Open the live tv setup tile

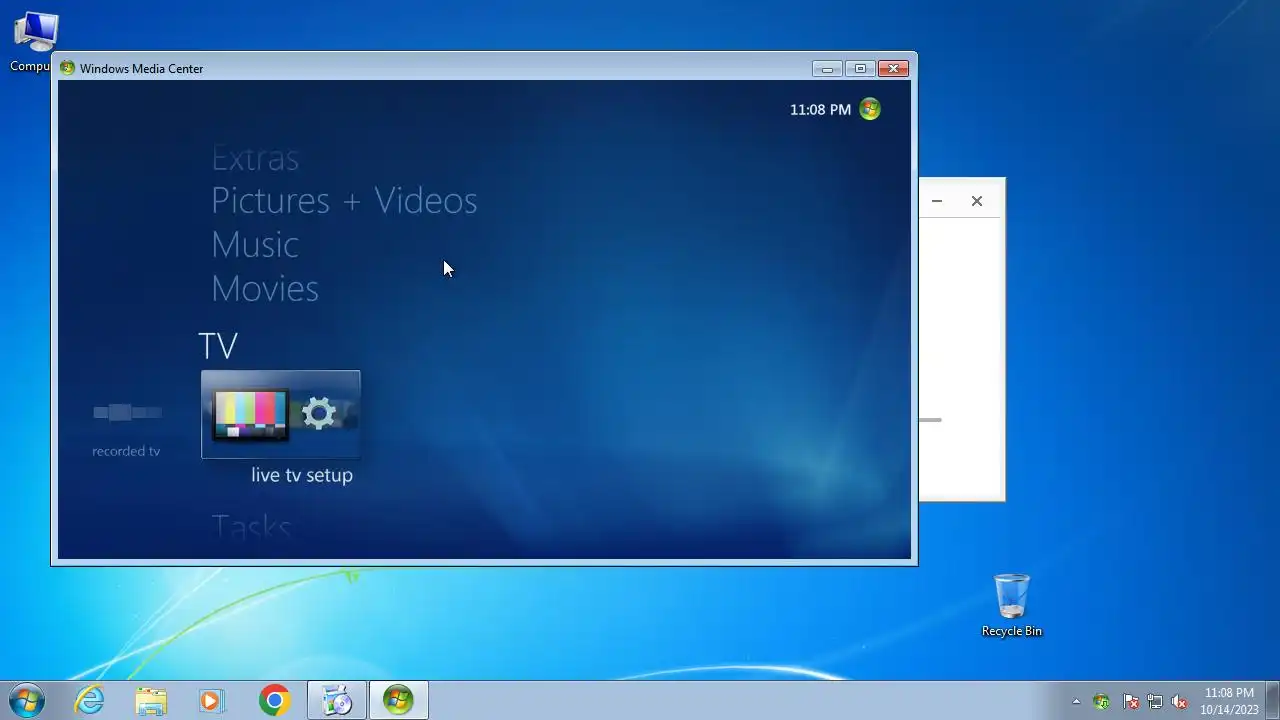click(281, 414)
